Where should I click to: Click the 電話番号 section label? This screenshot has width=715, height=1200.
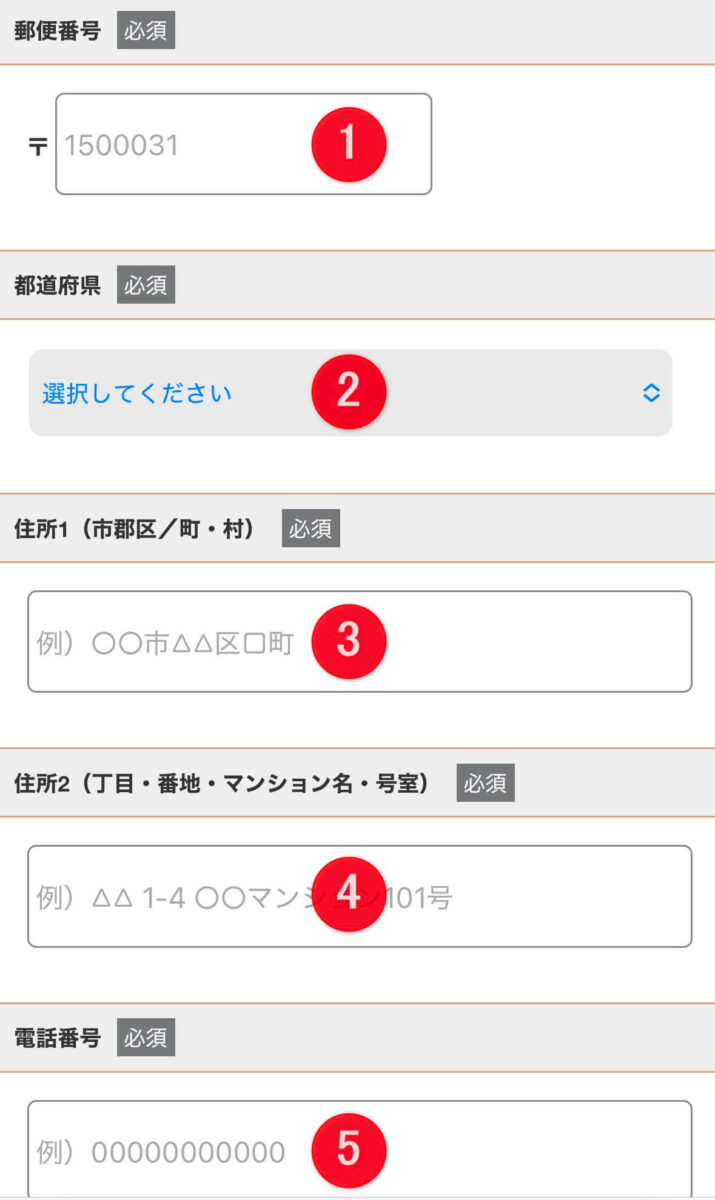click(57, 1038)
